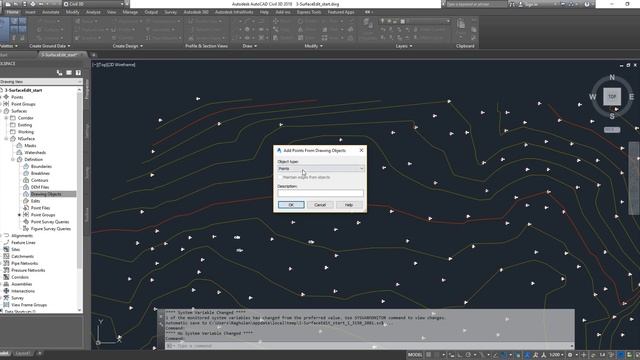Viewport: 640px width, 360px height.
Task: Click the Toolspace panel display toggle icon
Action: point(69,73)
